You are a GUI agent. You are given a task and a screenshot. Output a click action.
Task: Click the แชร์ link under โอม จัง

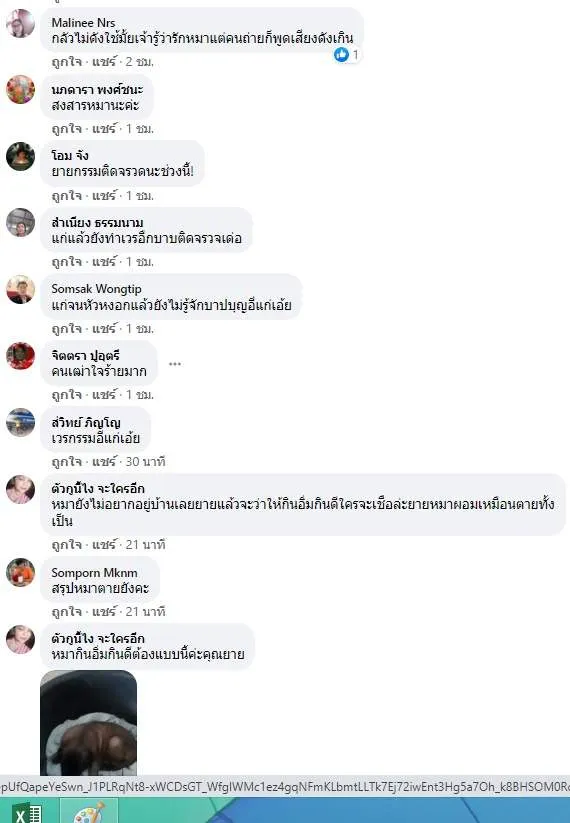coord(104,196)
